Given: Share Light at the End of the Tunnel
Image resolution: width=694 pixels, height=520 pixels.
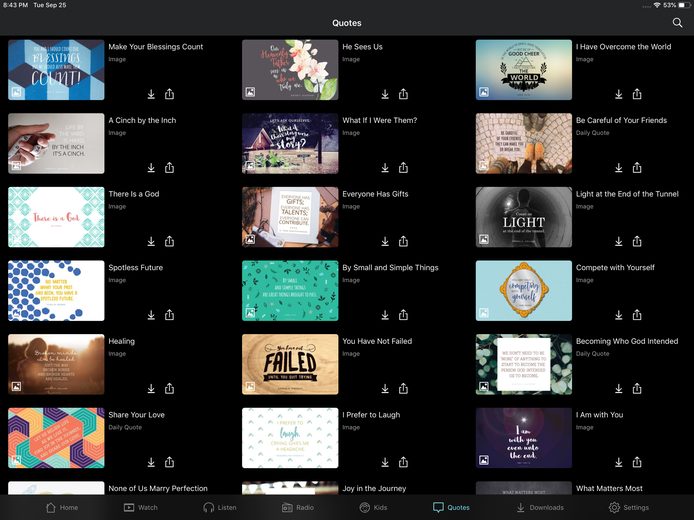Looking at the screenshot, I should 637,241.
